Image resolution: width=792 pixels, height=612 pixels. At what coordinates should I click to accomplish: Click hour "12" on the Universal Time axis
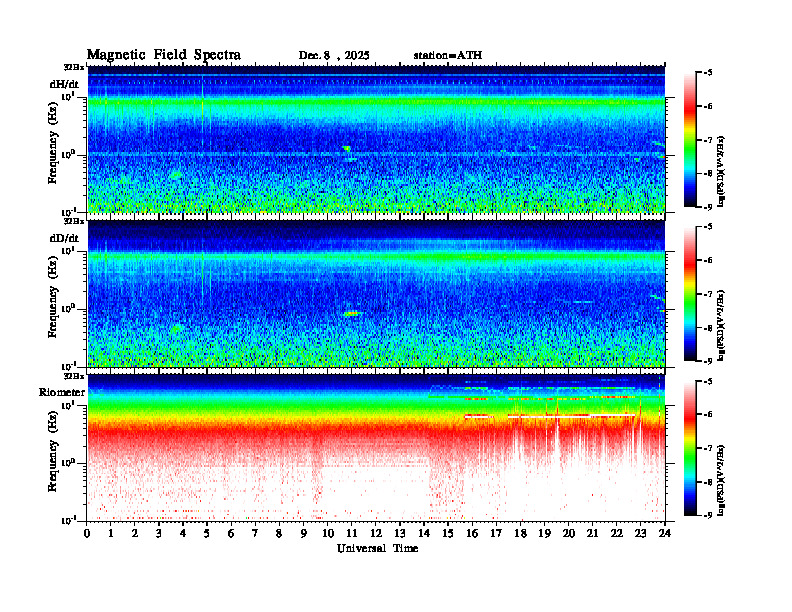376,534
